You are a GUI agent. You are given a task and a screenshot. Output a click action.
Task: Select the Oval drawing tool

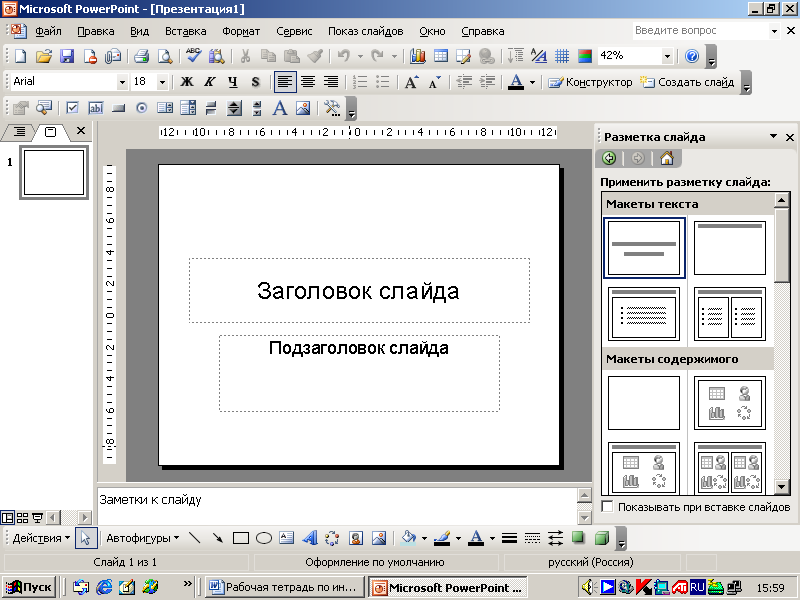(x=264, y=538)
